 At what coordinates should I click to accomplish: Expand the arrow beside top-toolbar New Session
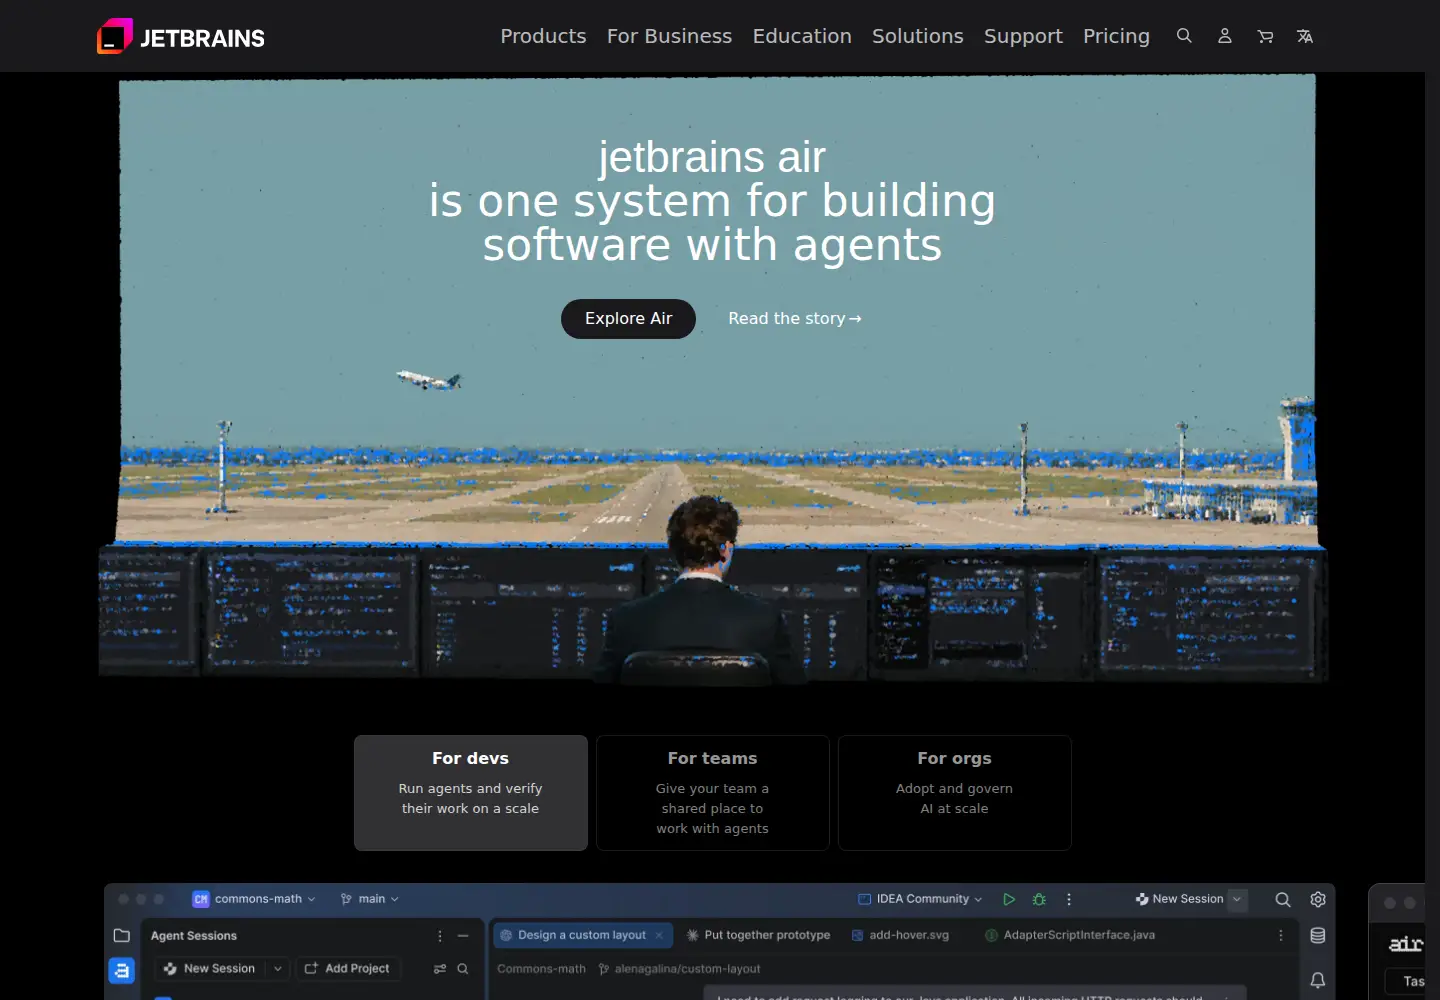point(1237,899)
